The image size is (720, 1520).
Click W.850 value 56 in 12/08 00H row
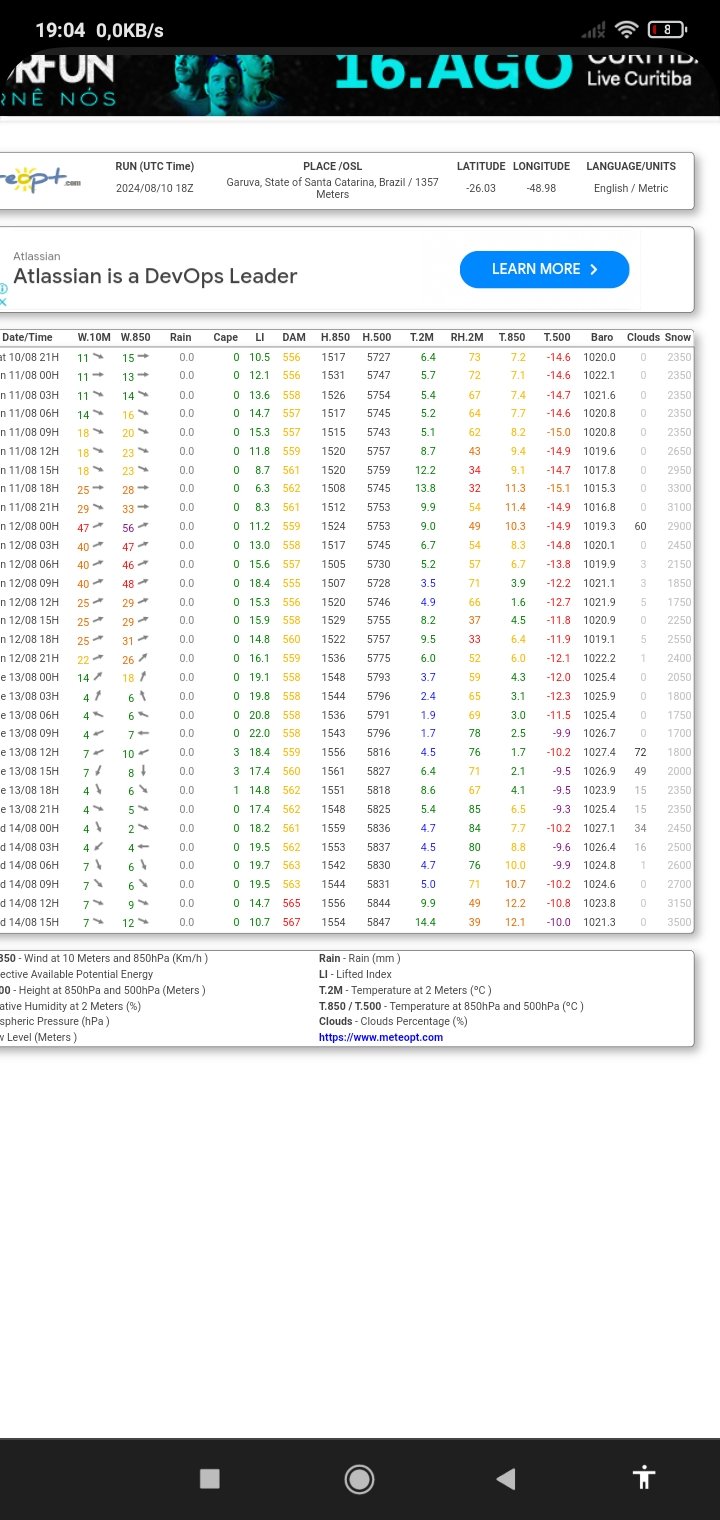[x=128, y=527]
